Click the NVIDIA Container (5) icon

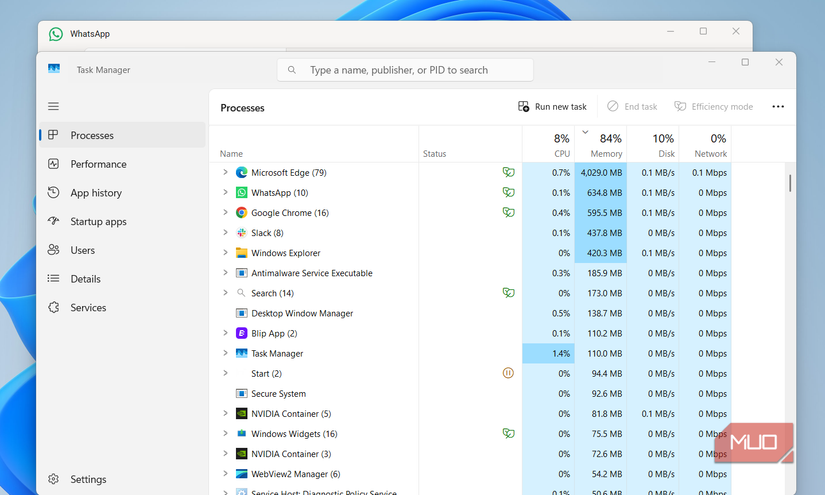click(x=242, y=413)
